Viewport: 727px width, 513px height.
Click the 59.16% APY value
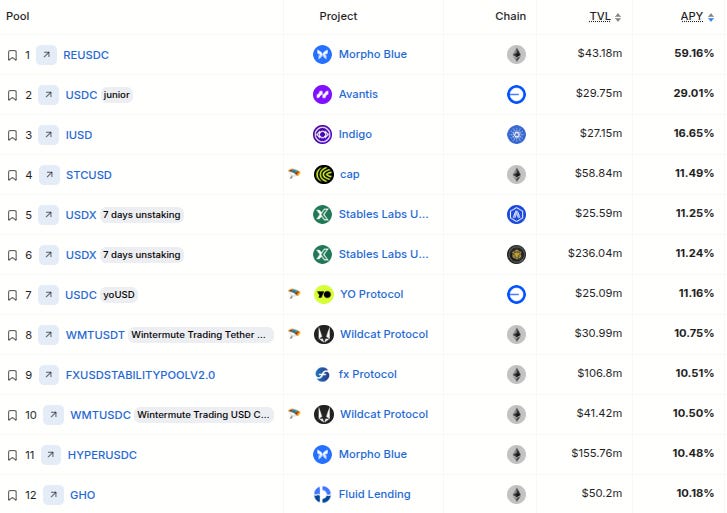694,53
